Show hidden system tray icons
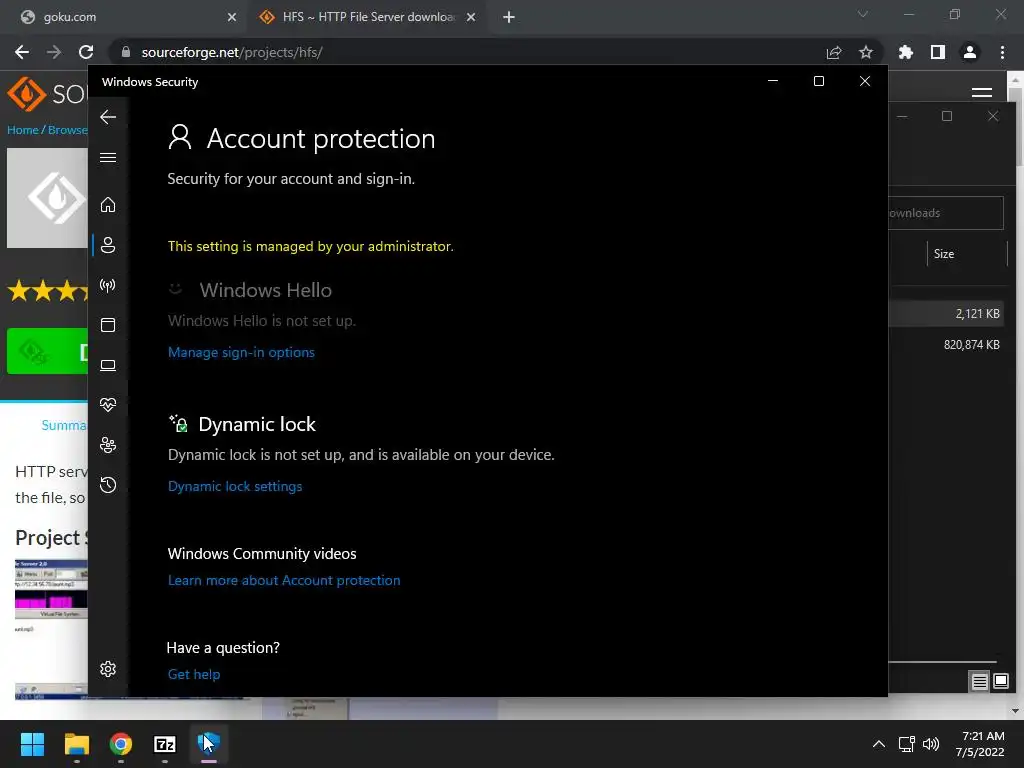1024x768 pixels. [x=879, y=744]
